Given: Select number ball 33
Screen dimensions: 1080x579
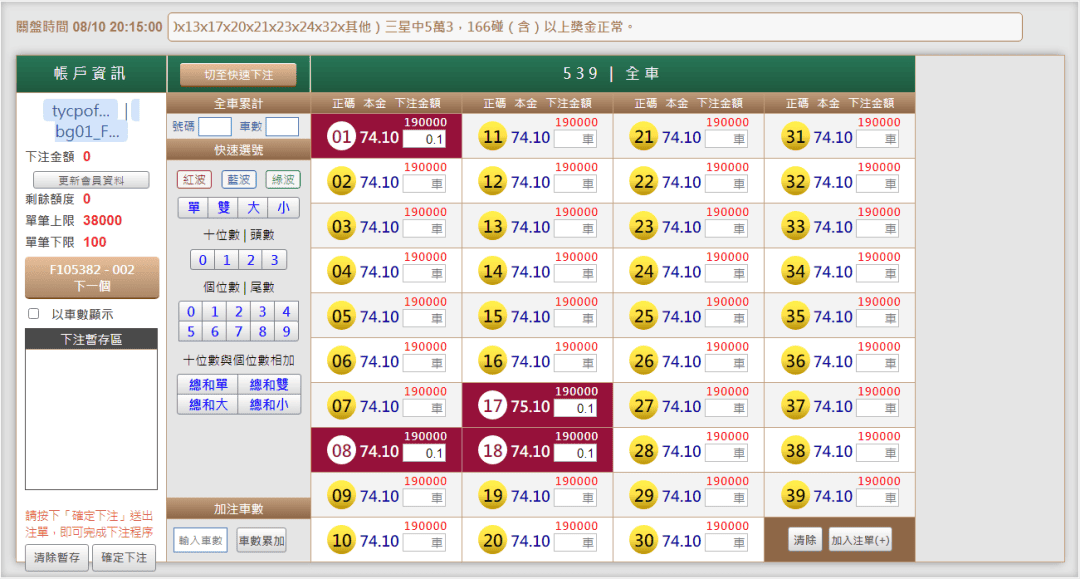Looking at the screenshot, I should pos(795,227).
